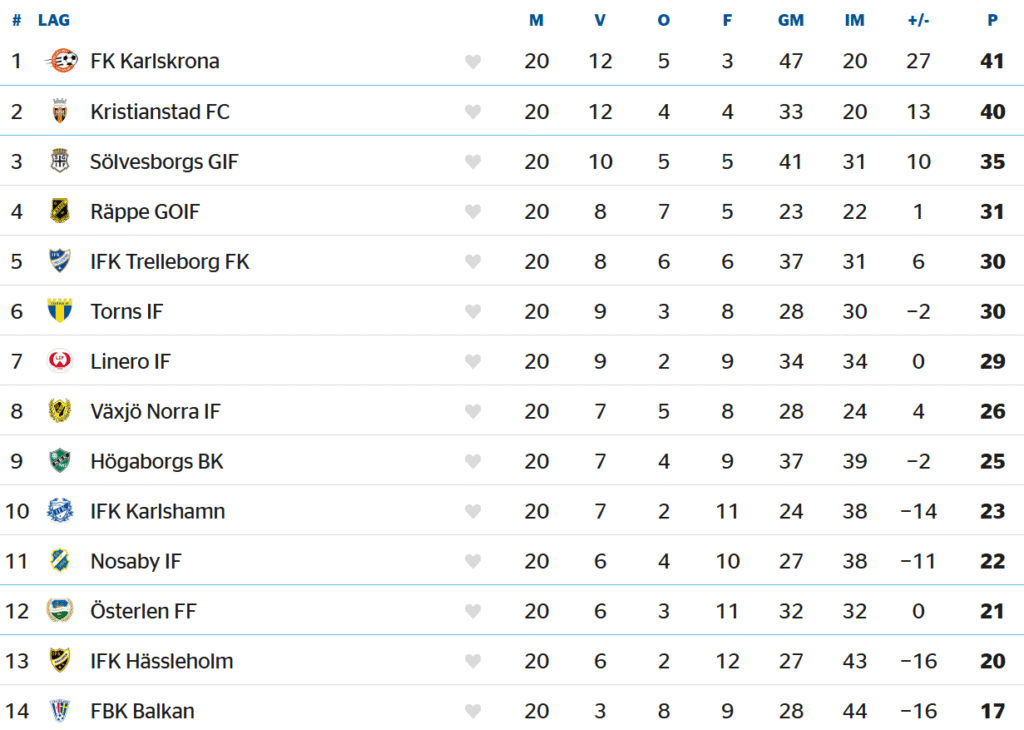Mark Växjö Norra IF as favorite
This screenshot has height=730, width=1024.
(x=473, y=412)
